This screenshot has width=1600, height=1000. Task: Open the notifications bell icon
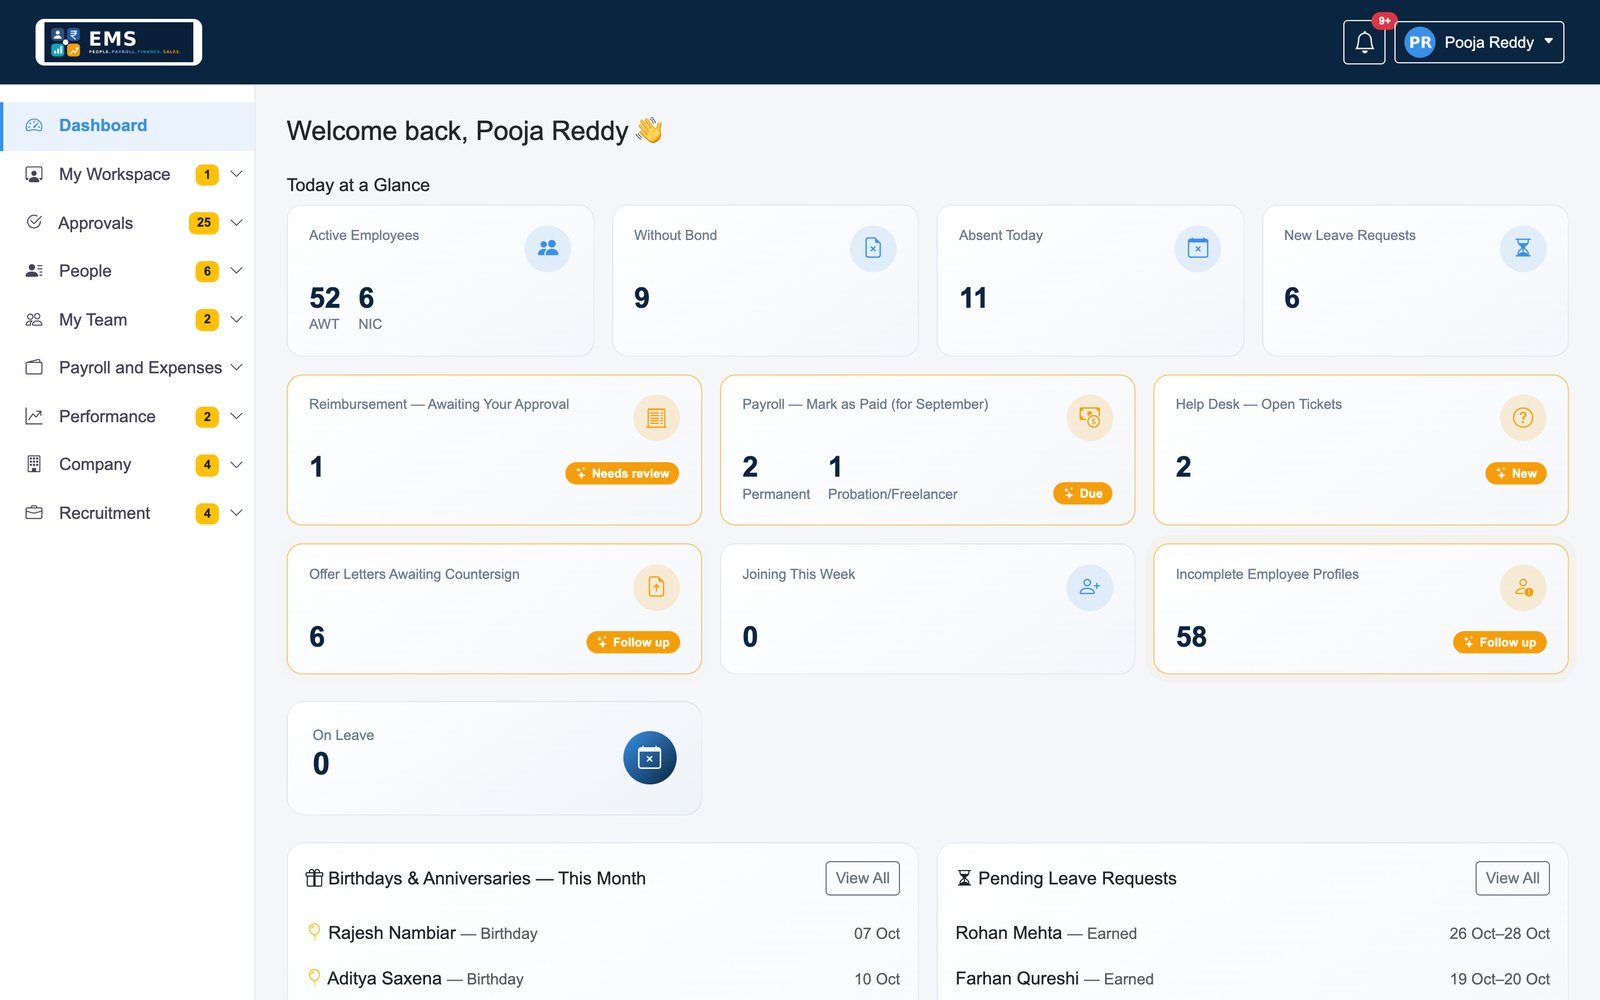click(x=1364, y=42)
